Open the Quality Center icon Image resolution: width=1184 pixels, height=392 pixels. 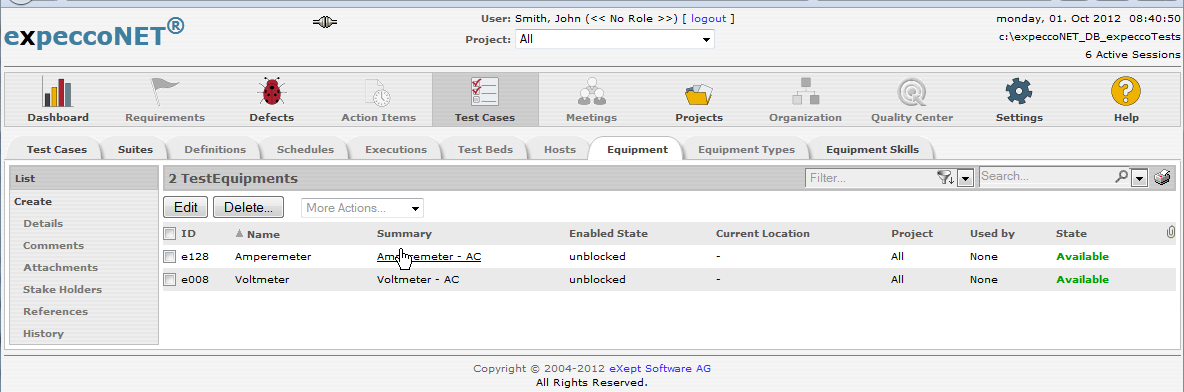911,92
